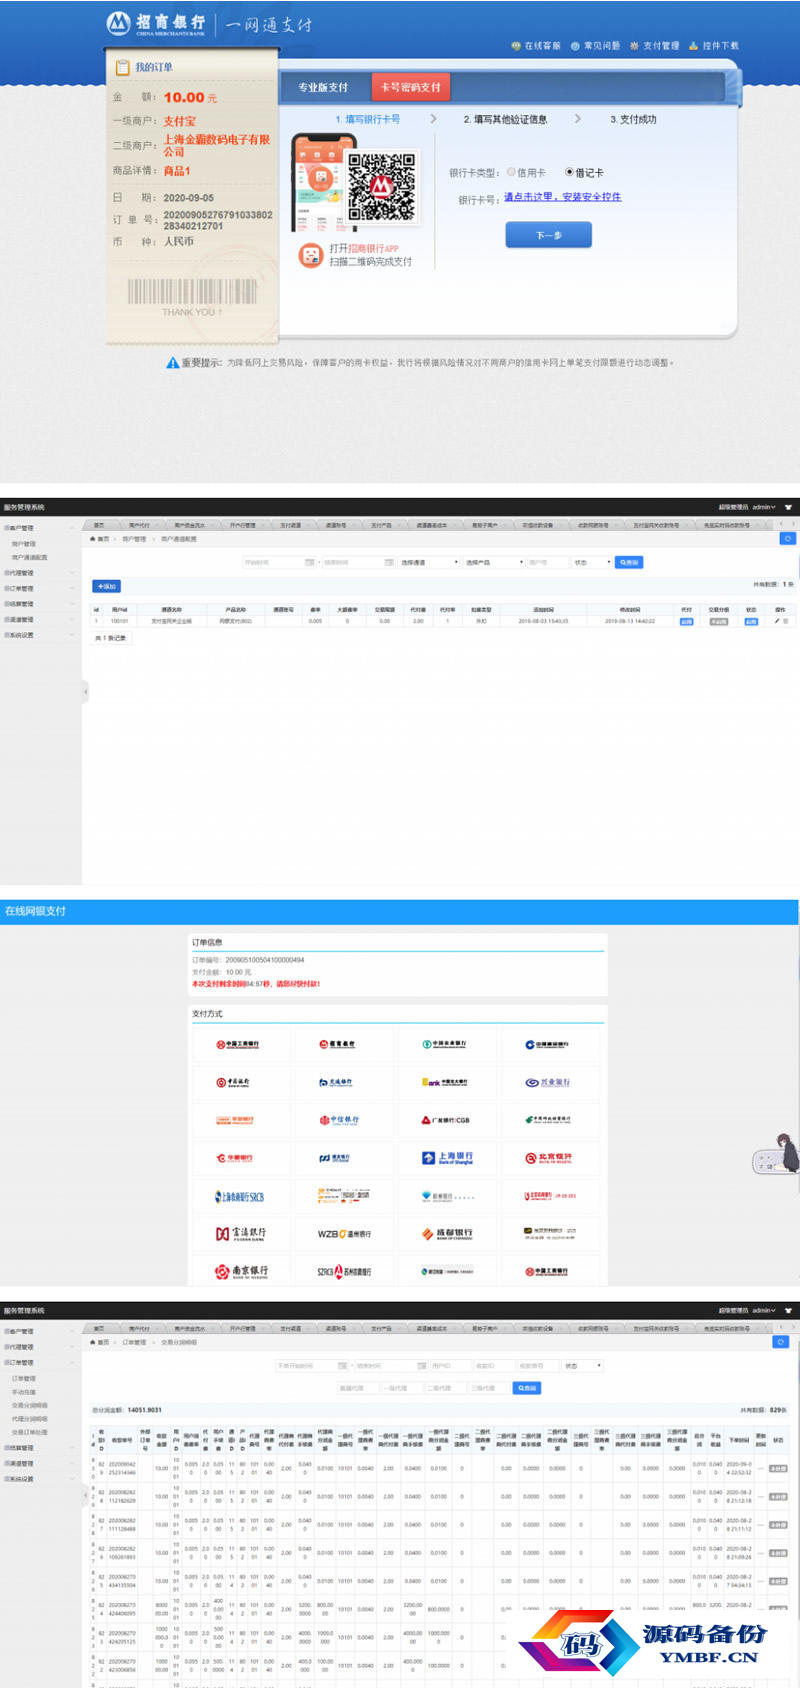Expand 渠道管理 in the 交易分润明细 page sidebar
The width and height of the screenshot is (800, 1688).
[x=38, y=1463]
